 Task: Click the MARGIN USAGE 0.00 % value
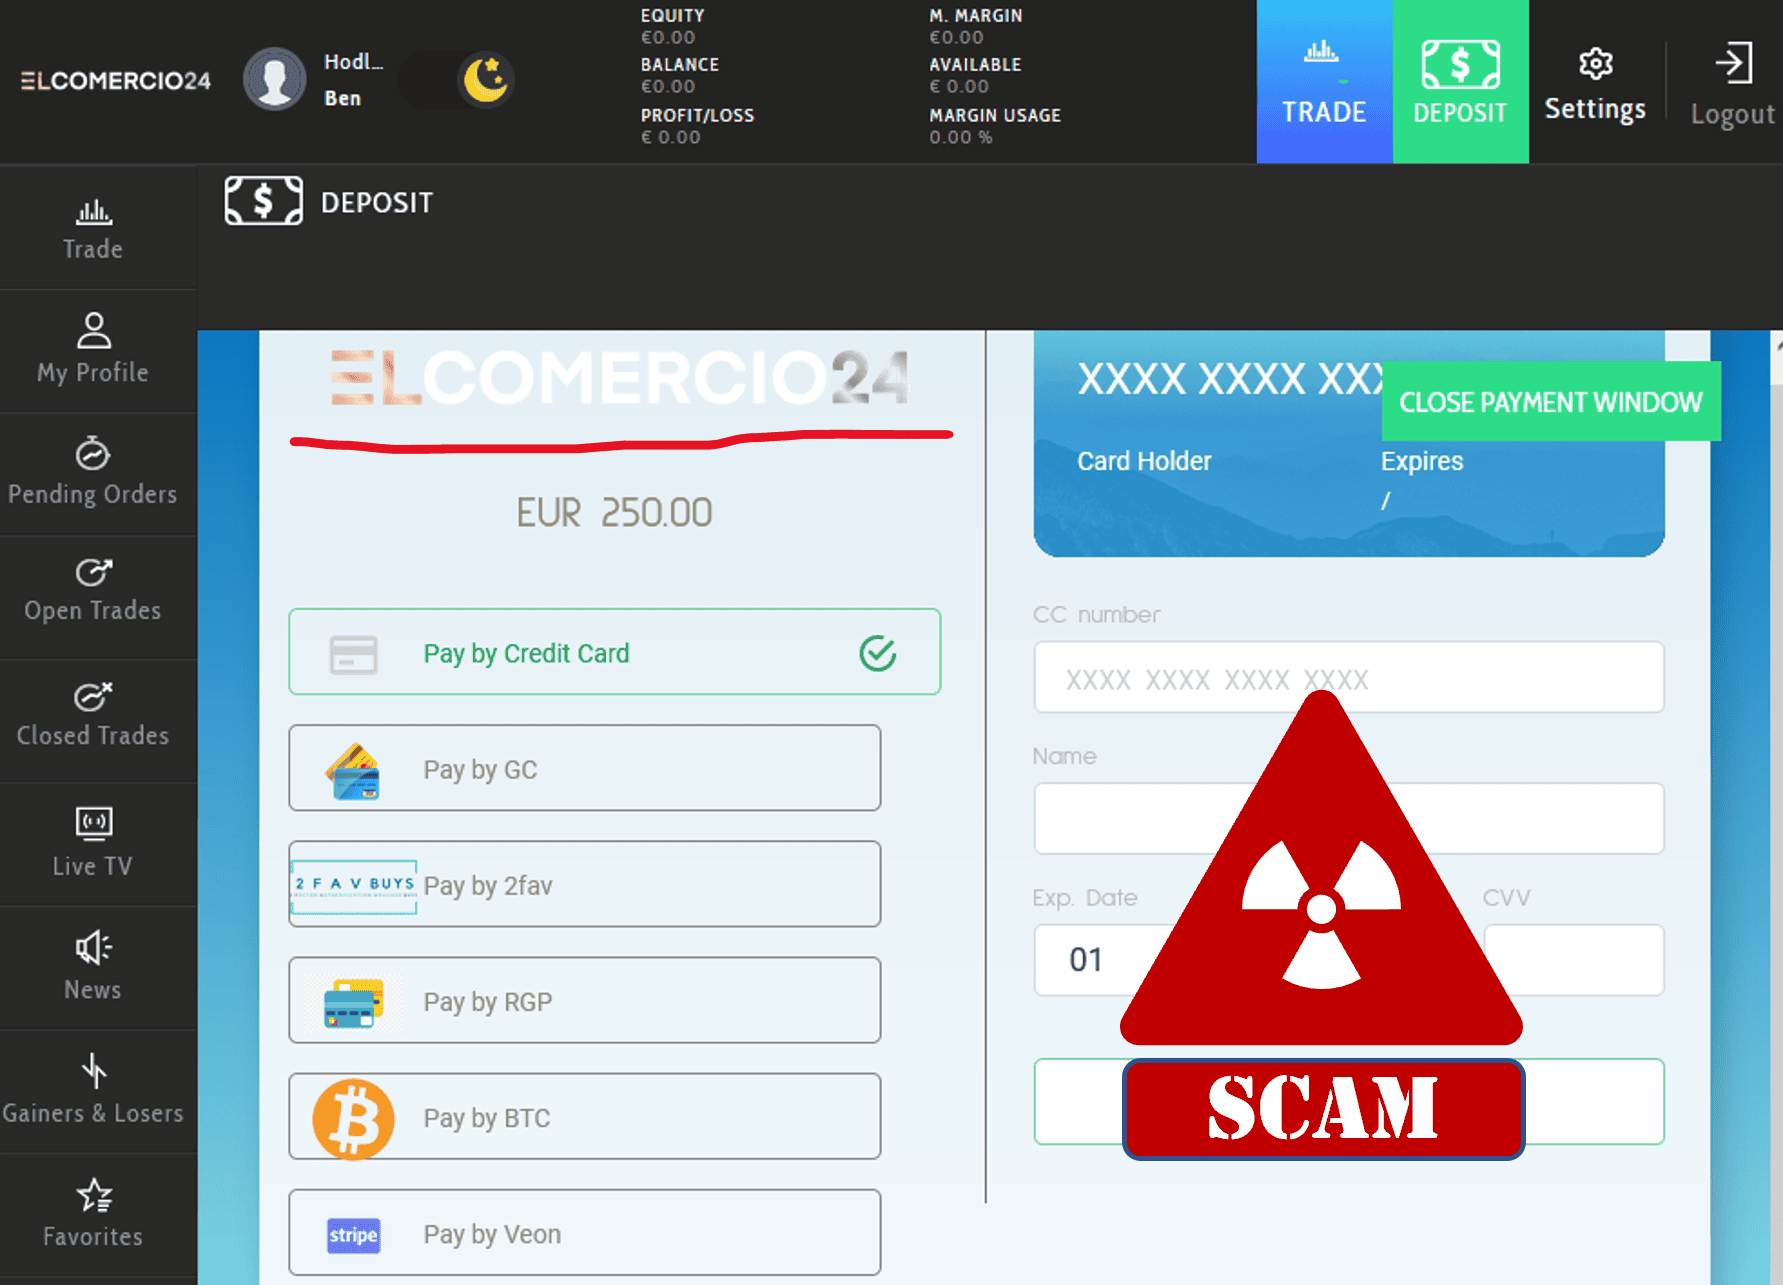[x=961, y=137]
